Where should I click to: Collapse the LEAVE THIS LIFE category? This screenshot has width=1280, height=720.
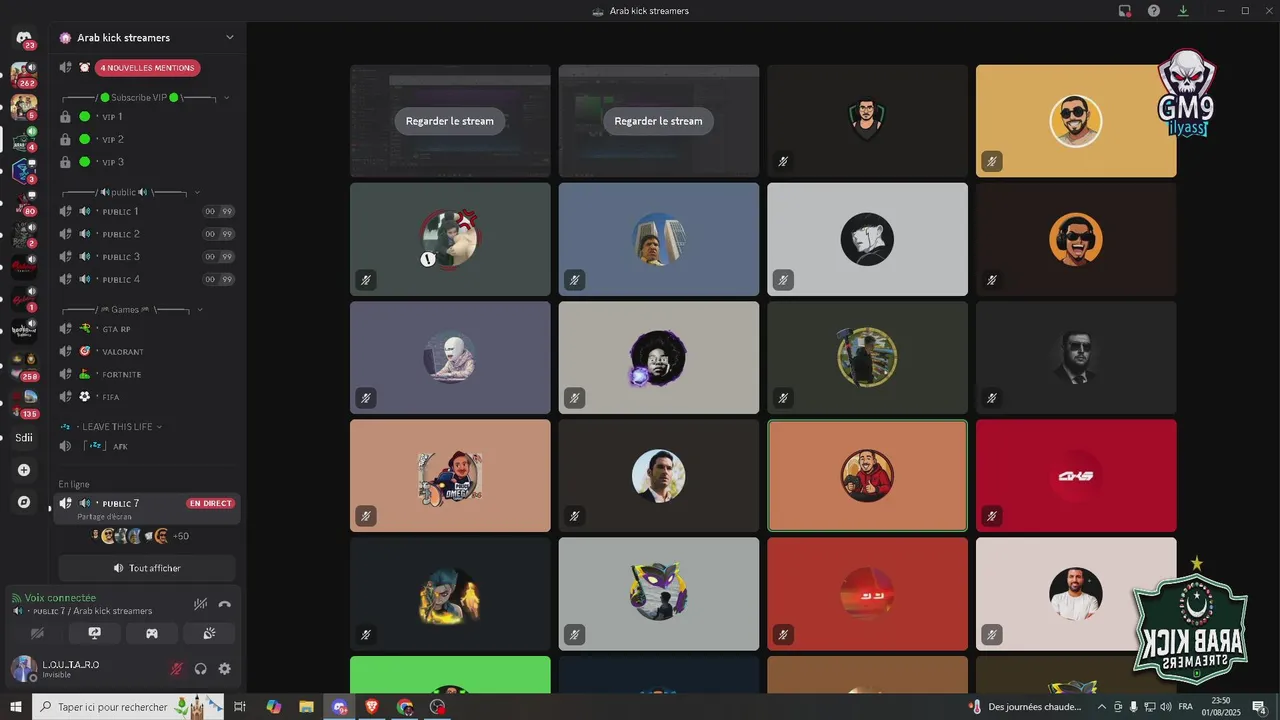159,427
